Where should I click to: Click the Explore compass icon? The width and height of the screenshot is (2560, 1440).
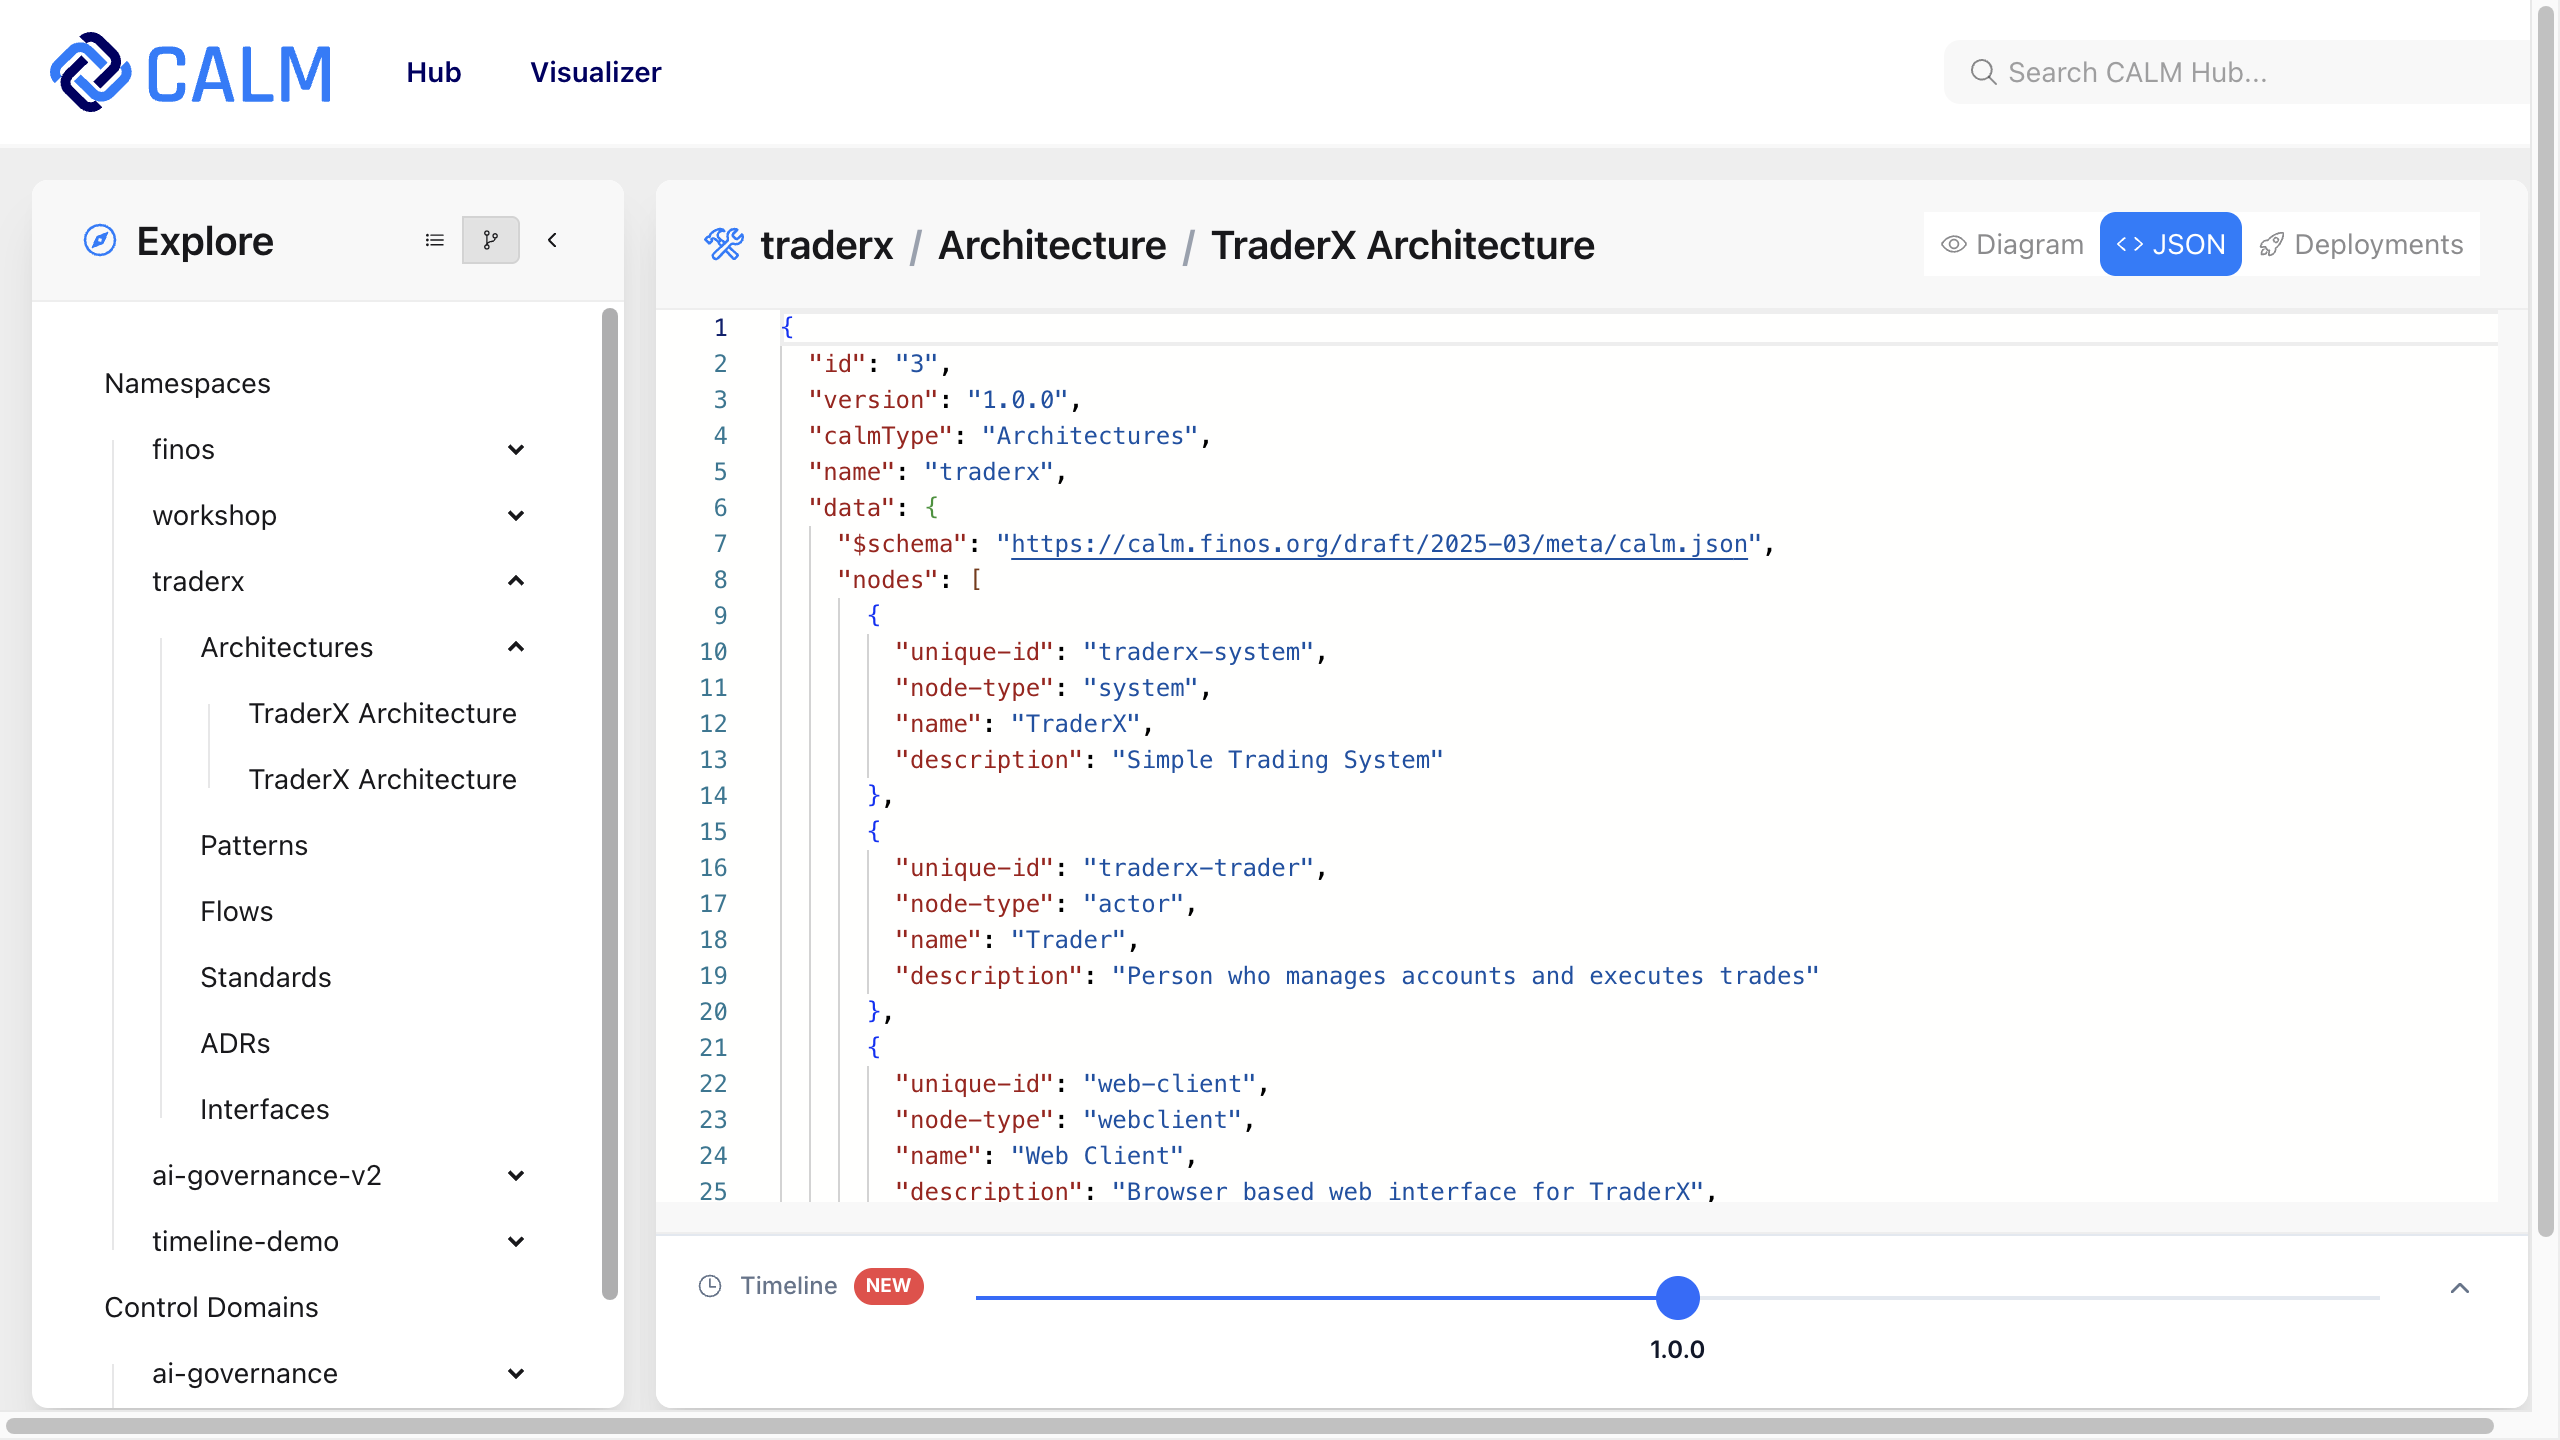pyautogui.click(x=100, y=241)
